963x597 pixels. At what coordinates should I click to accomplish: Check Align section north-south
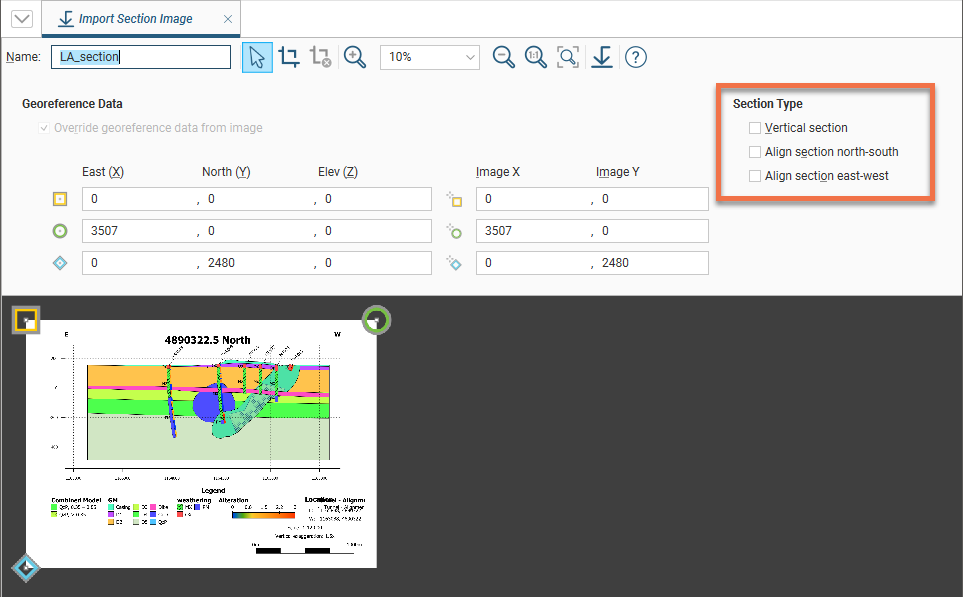tap(755, 152)
